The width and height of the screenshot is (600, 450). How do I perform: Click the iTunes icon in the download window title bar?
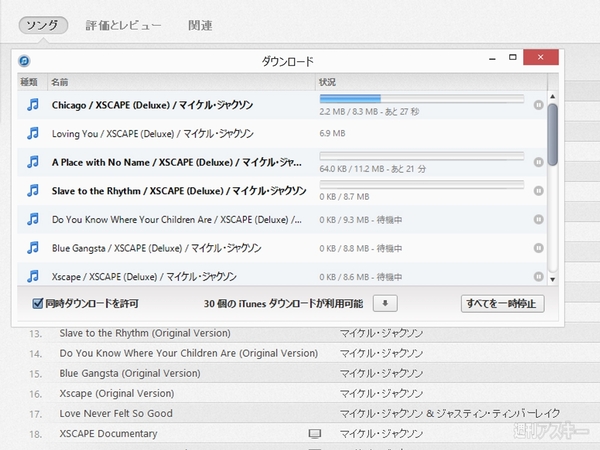(24, 60)
